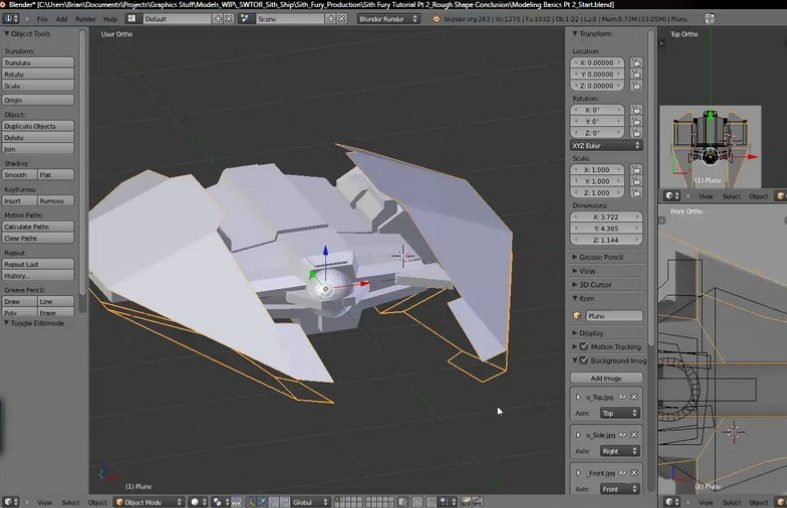Click the Add Image button
The width and height of the screenshot is (787, 508).
click(606, 378)
